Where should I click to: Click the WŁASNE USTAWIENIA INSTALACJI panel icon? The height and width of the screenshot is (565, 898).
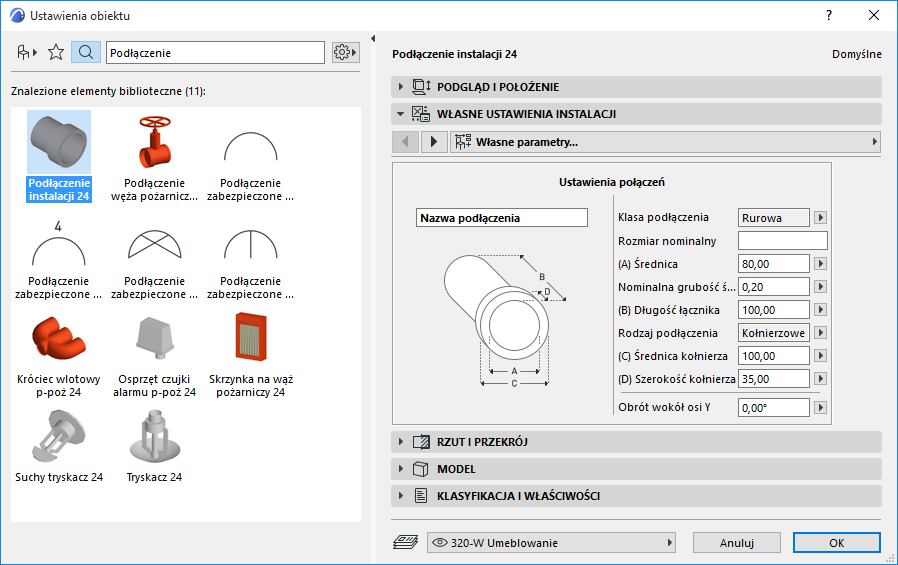pyautogui.click(x=421, y=114)
